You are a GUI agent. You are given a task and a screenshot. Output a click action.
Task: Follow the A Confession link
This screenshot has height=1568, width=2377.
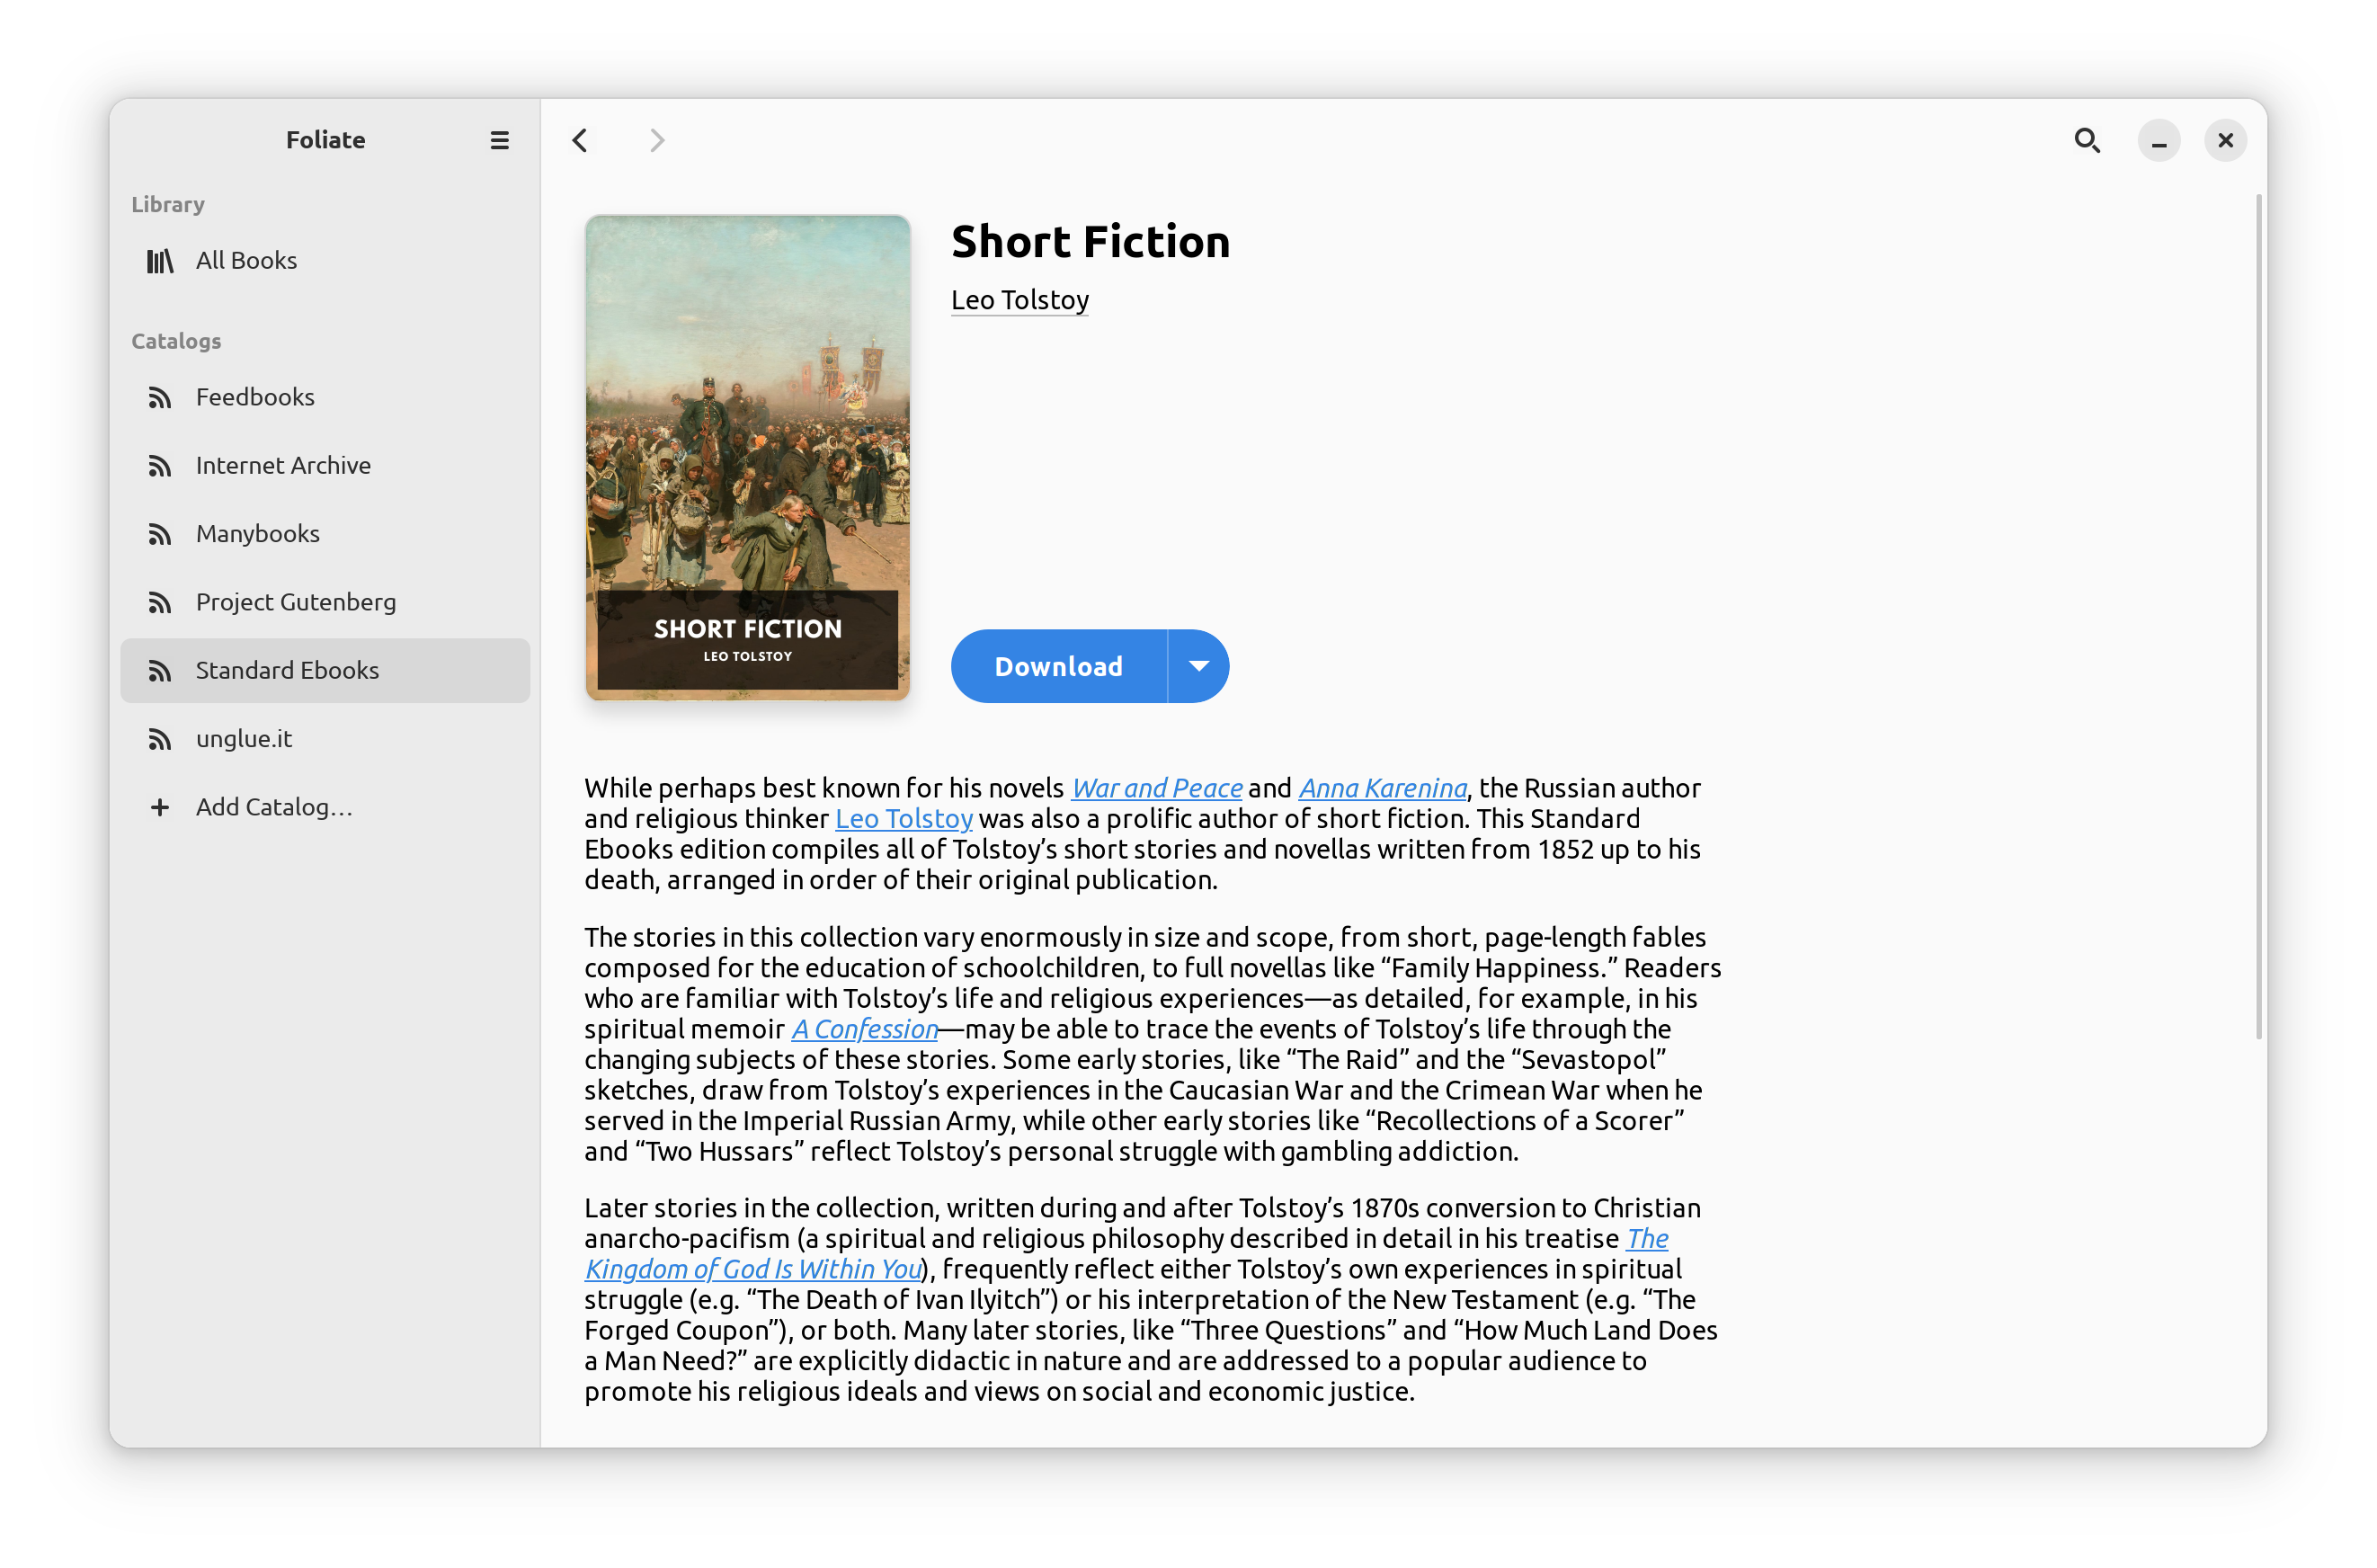click(864, 1029)
